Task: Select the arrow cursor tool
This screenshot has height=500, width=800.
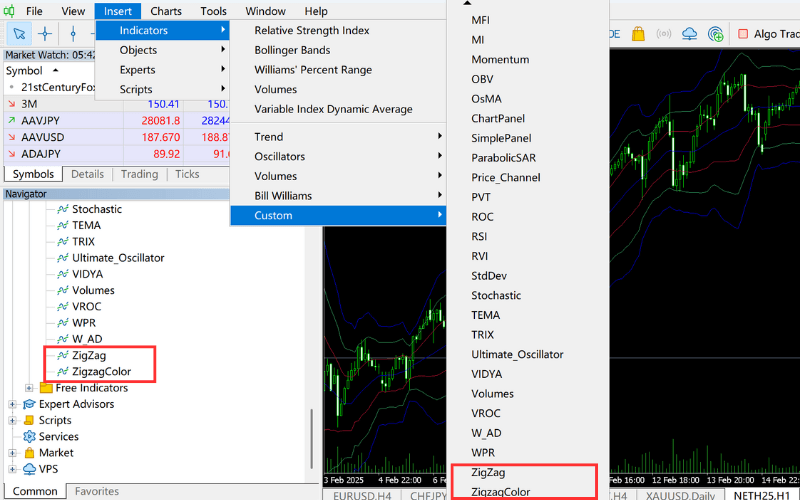Action: 19,33
